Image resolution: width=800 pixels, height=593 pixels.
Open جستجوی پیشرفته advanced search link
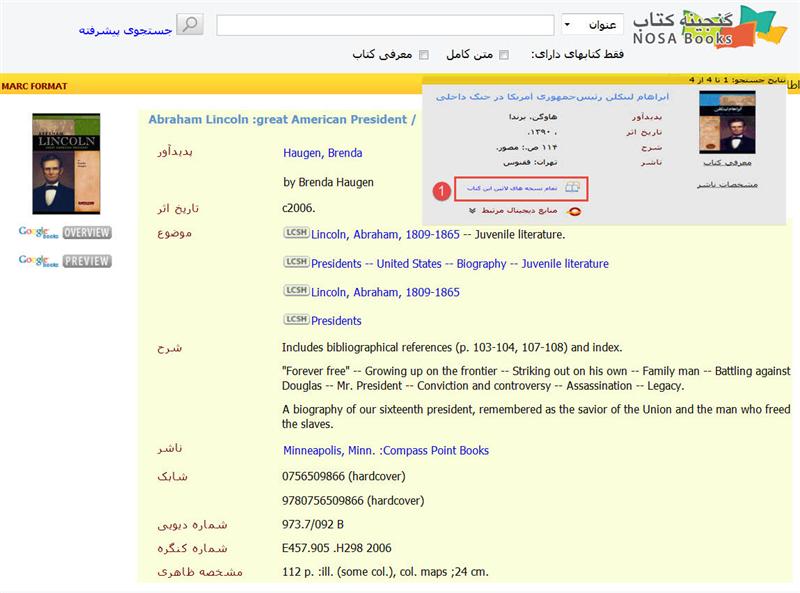[x=126, y=30]
